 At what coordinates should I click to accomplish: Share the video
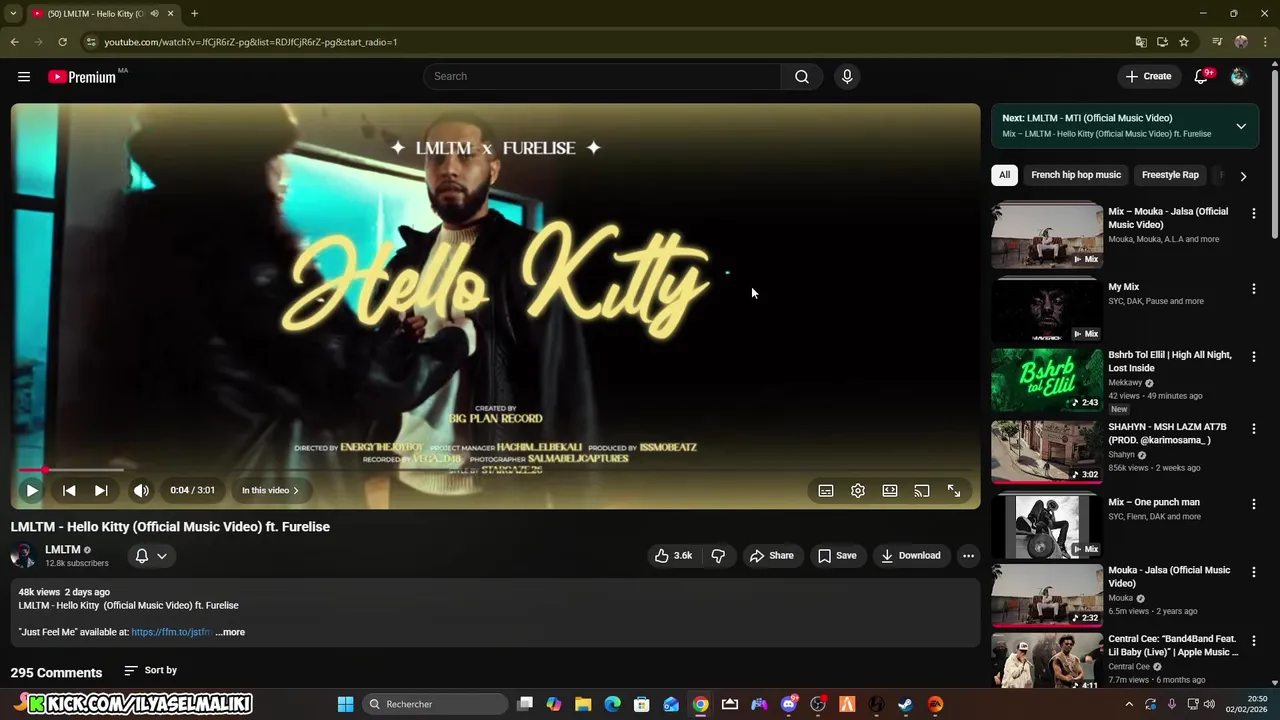pos(771,555)
